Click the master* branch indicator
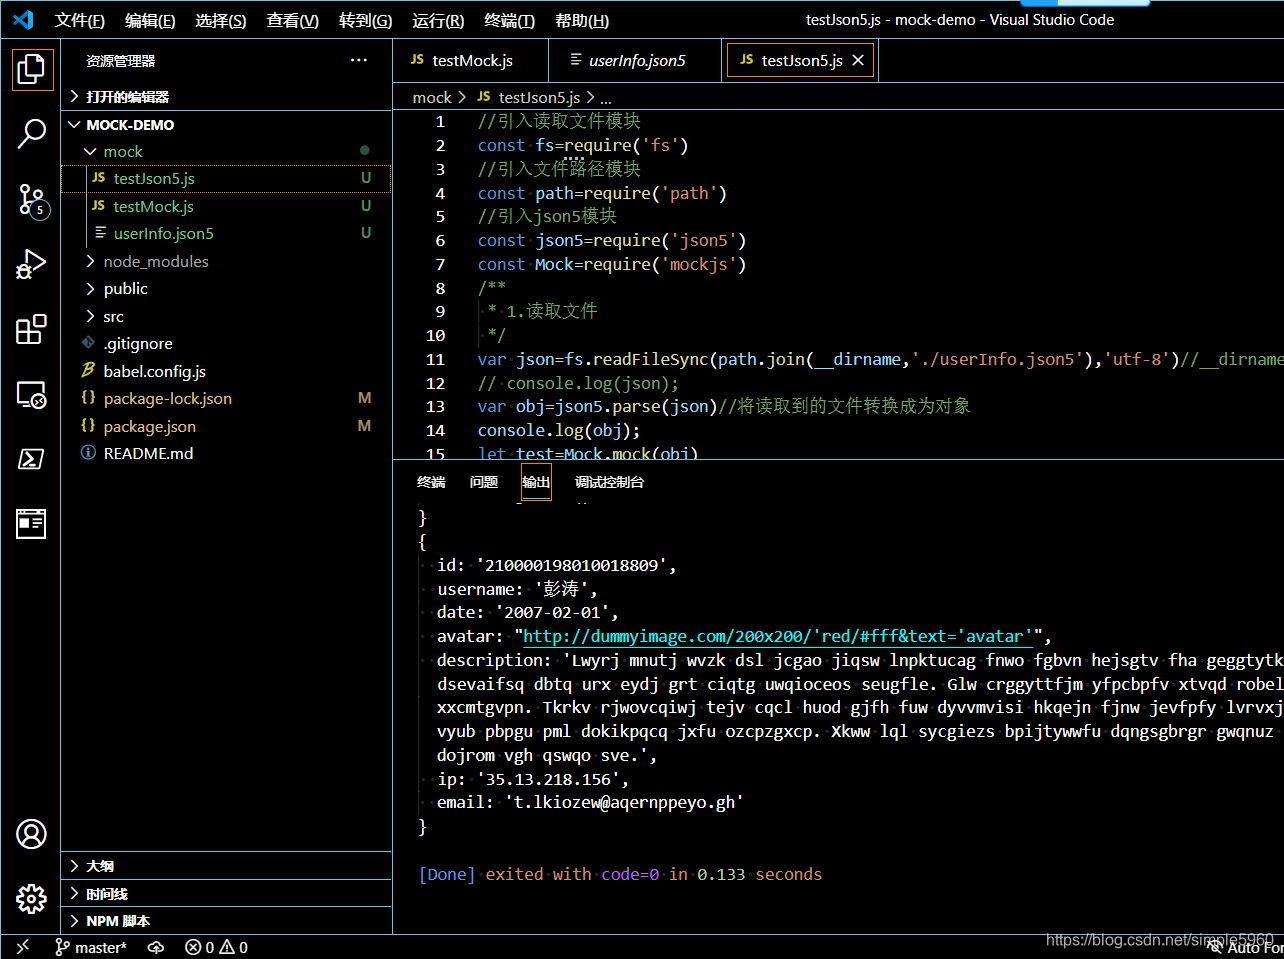The width and height of the screenshot is (1284, 959). click(x=91, y=947)
